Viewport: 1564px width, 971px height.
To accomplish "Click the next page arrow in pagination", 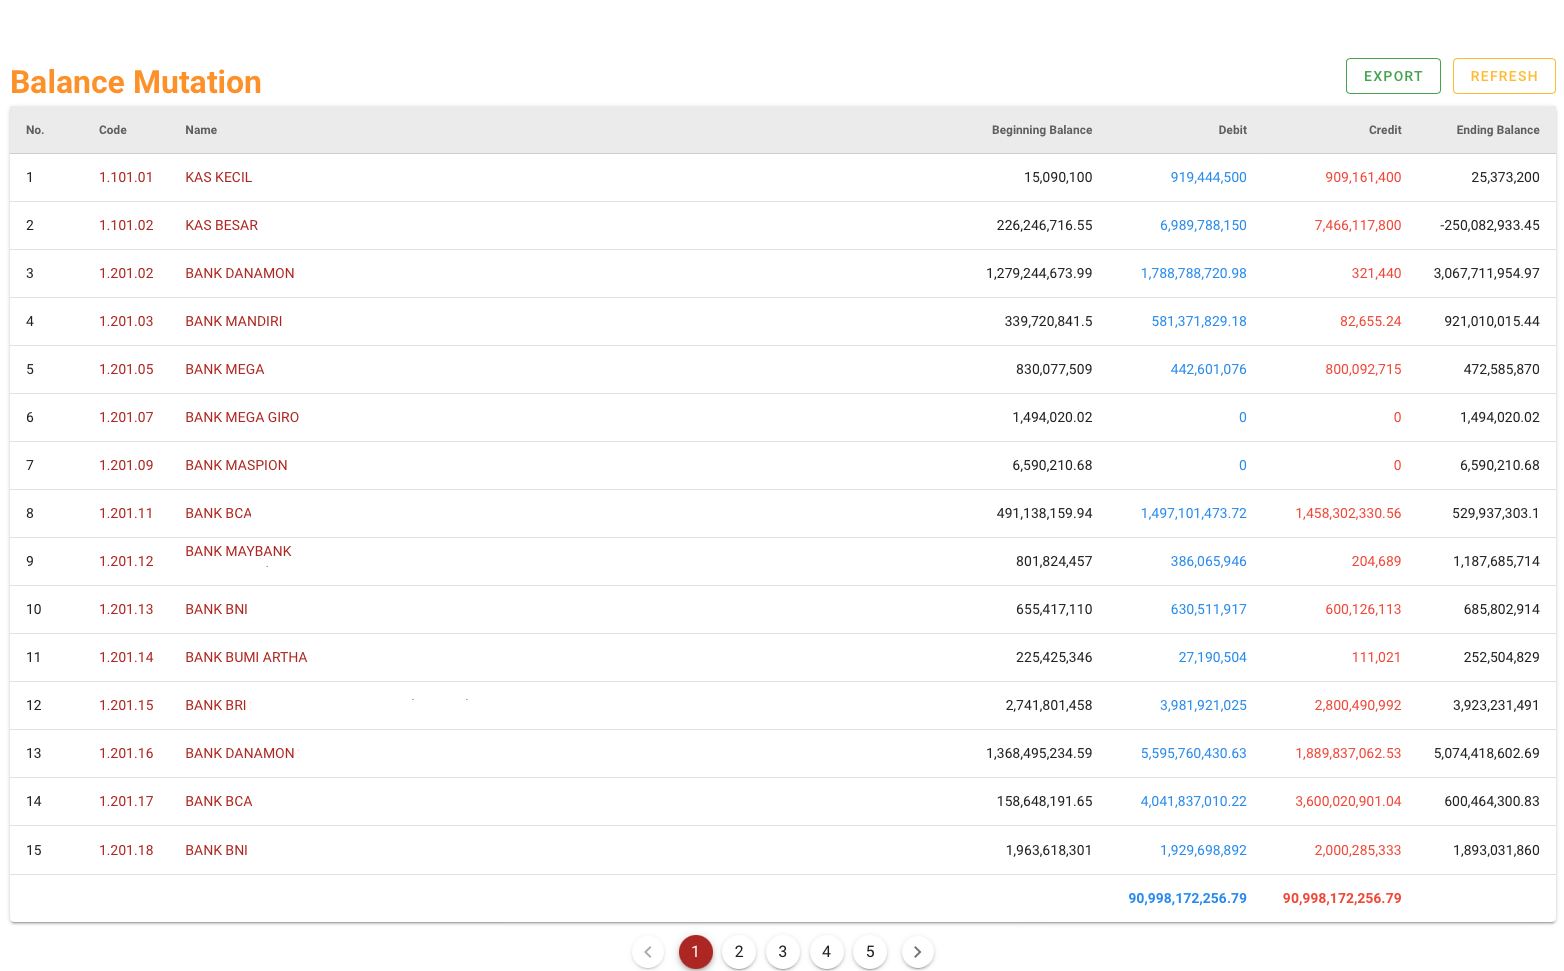I will [917, 952].
